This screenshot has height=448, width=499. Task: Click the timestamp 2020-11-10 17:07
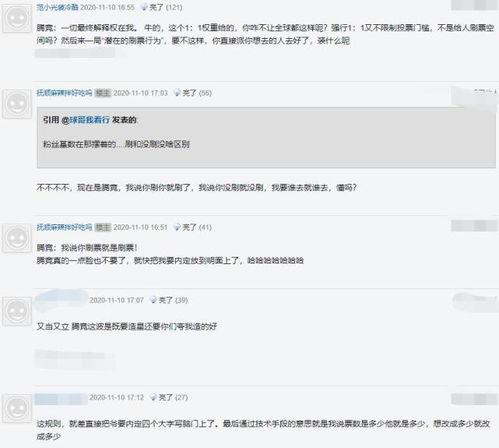click(116, 300)
